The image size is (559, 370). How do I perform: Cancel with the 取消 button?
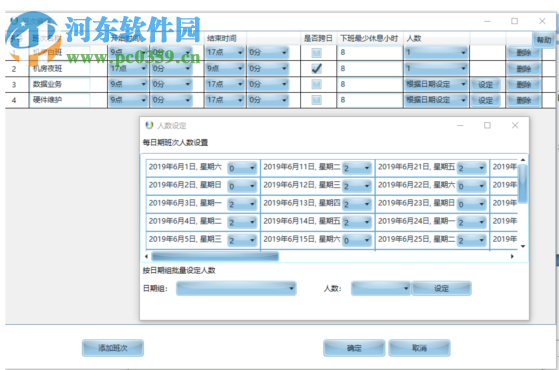click(419, 348)
